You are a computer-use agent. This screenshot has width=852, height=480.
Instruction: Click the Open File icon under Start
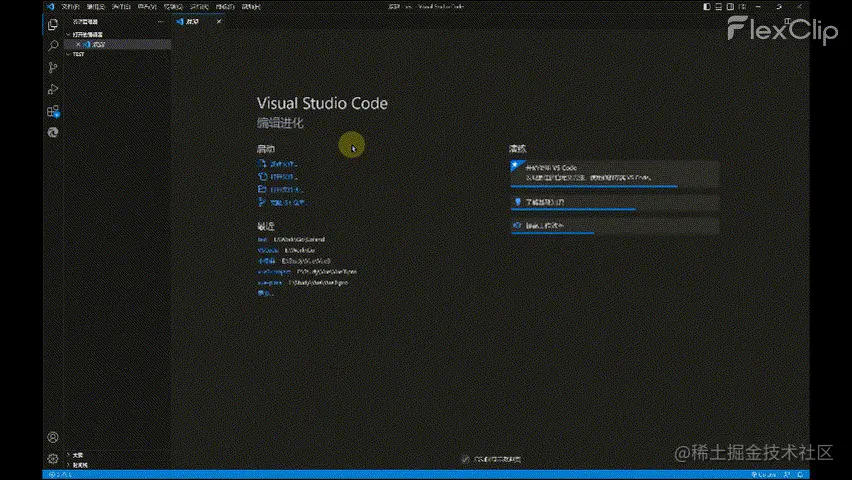(262, 176)
